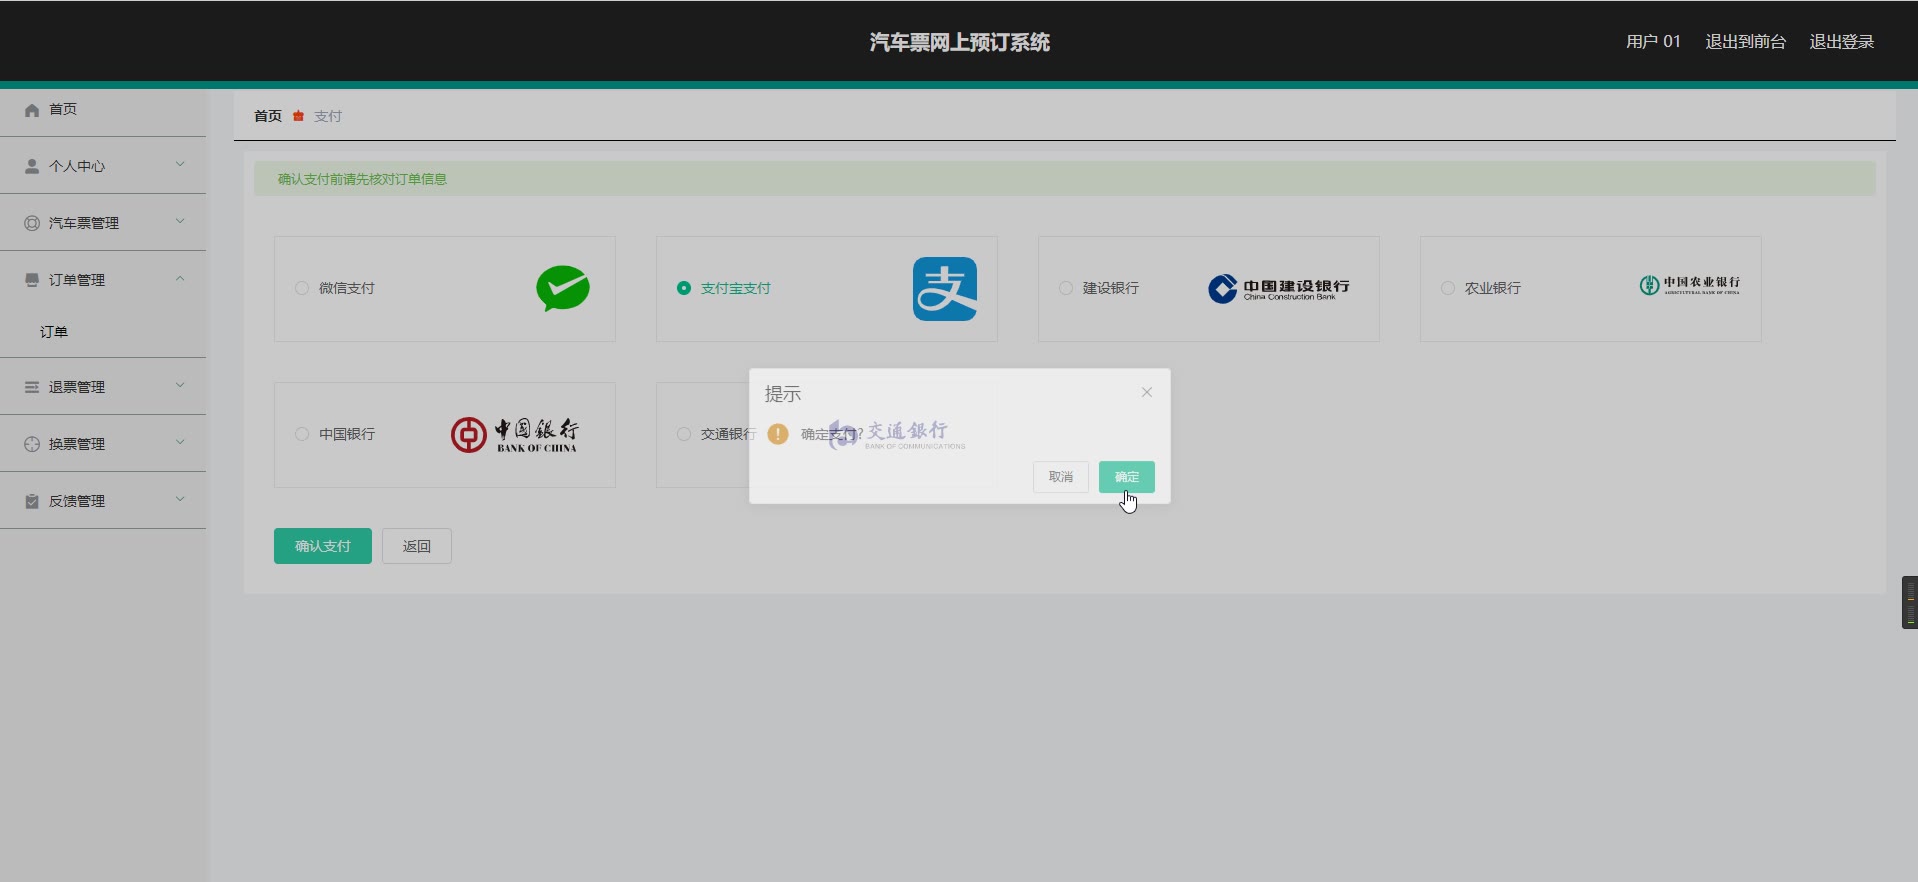The height and width of the screenshot is (882, 1918).
Task: Click the person icon beside 个人中心
Action: 32,166
